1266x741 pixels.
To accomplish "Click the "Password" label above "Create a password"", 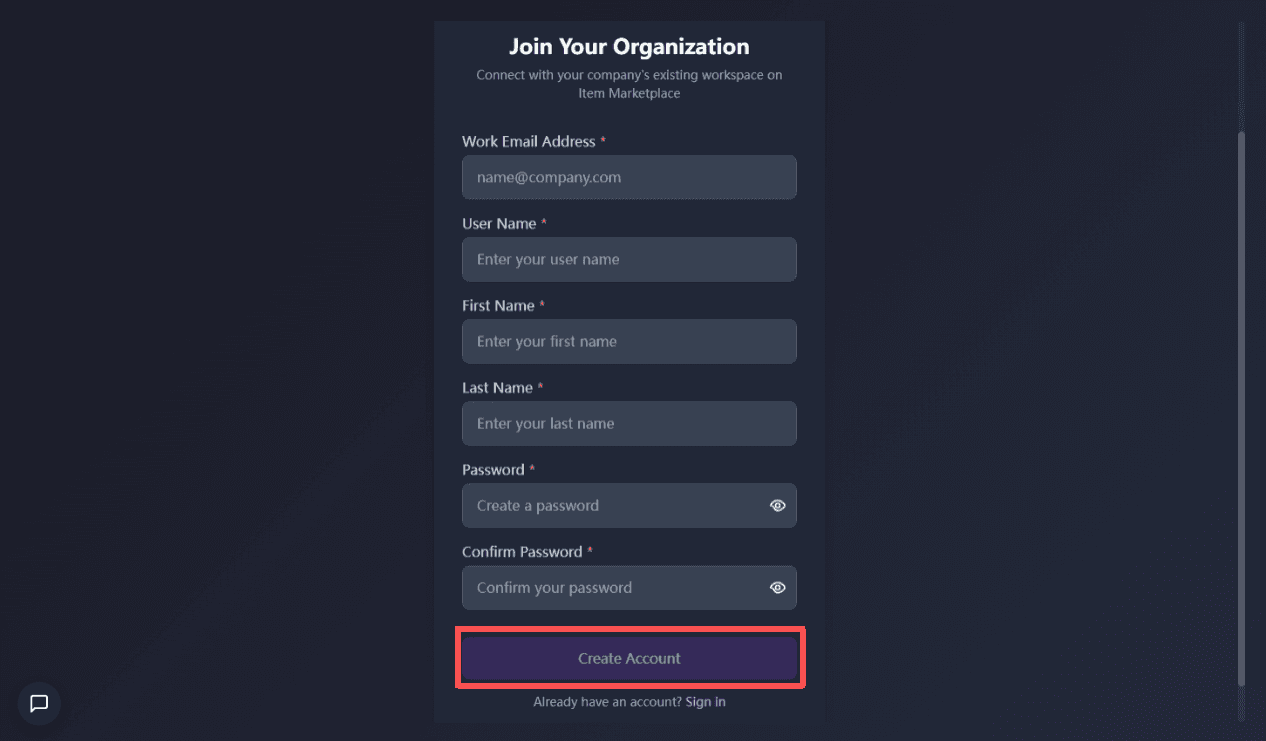I will pos(493,470).
